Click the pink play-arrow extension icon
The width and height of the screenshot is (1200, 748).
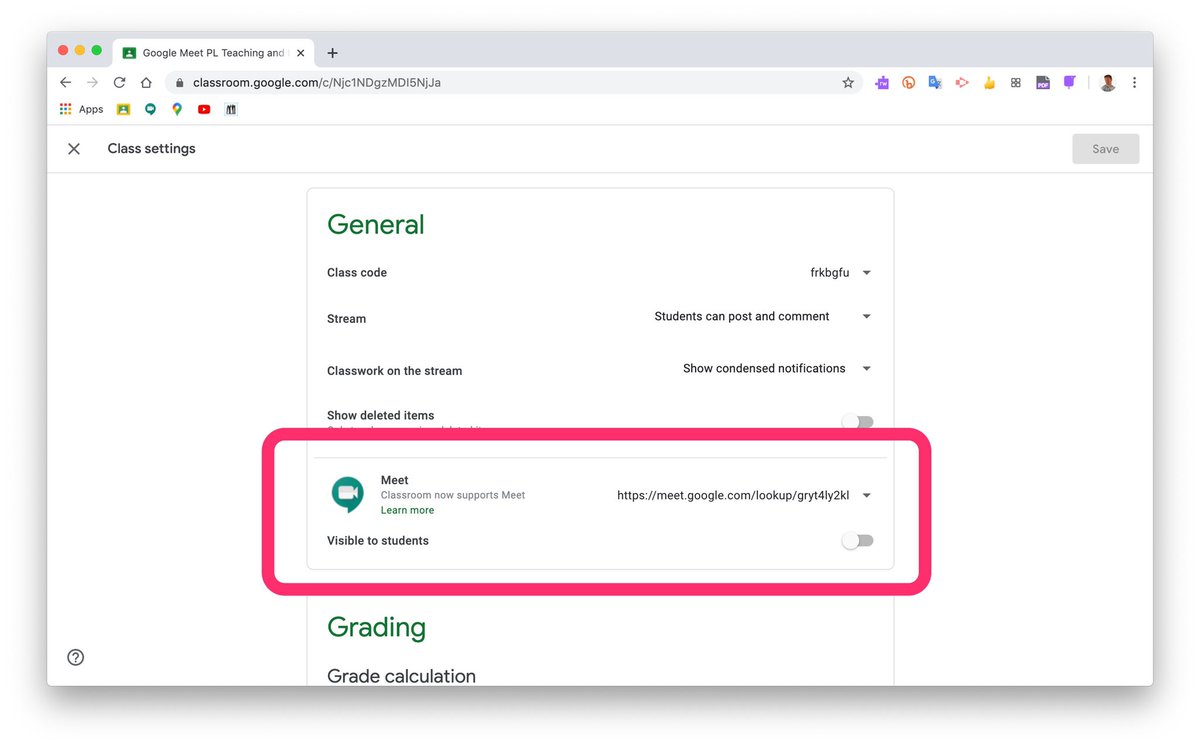962,83
